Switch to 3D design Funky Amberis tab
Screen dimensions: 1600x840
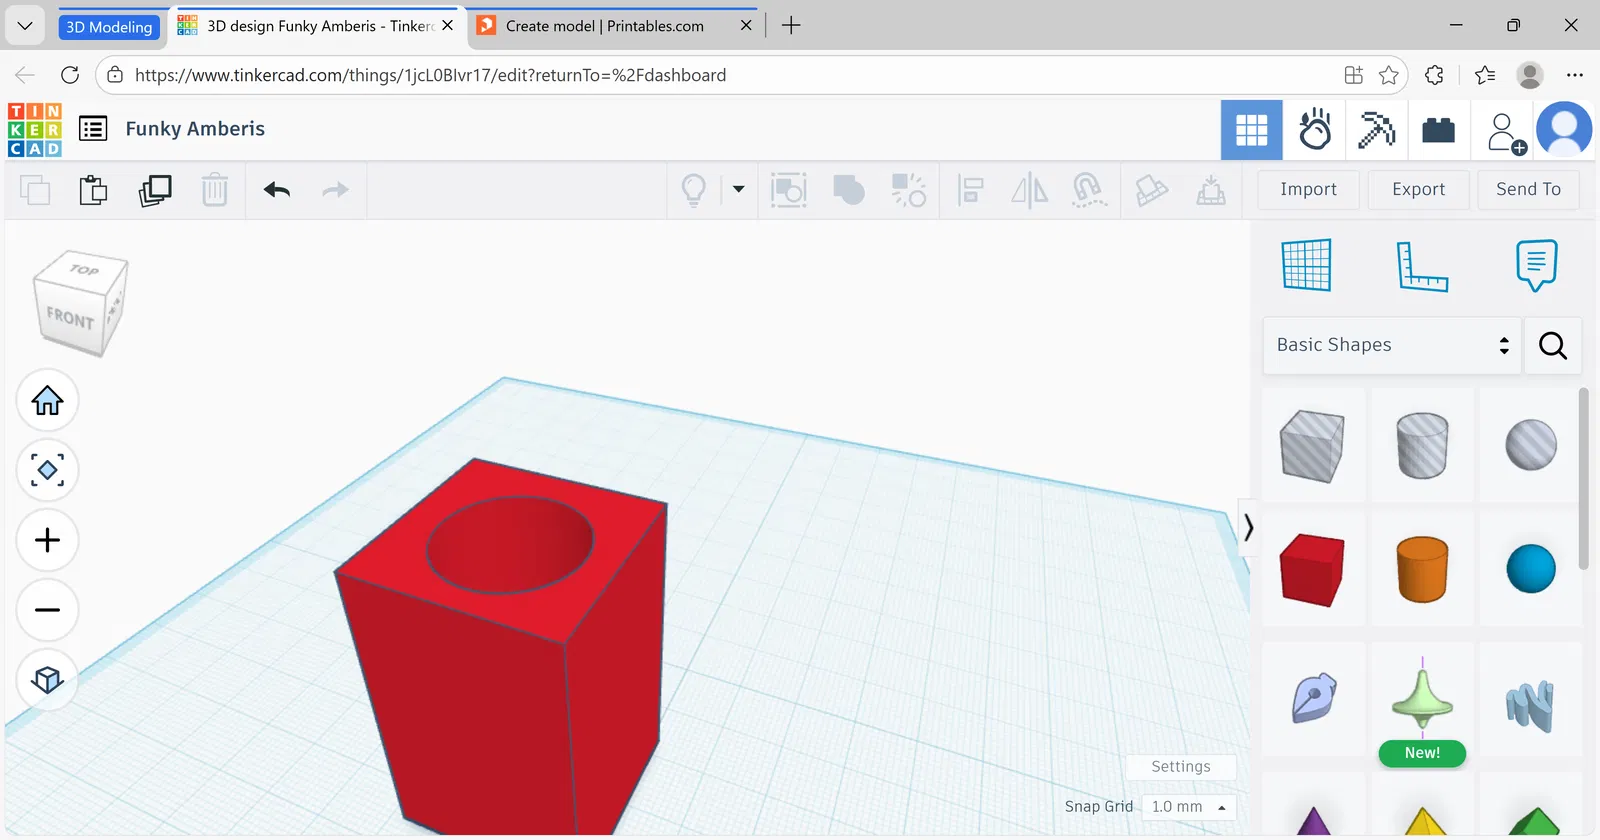click(316, 26)
